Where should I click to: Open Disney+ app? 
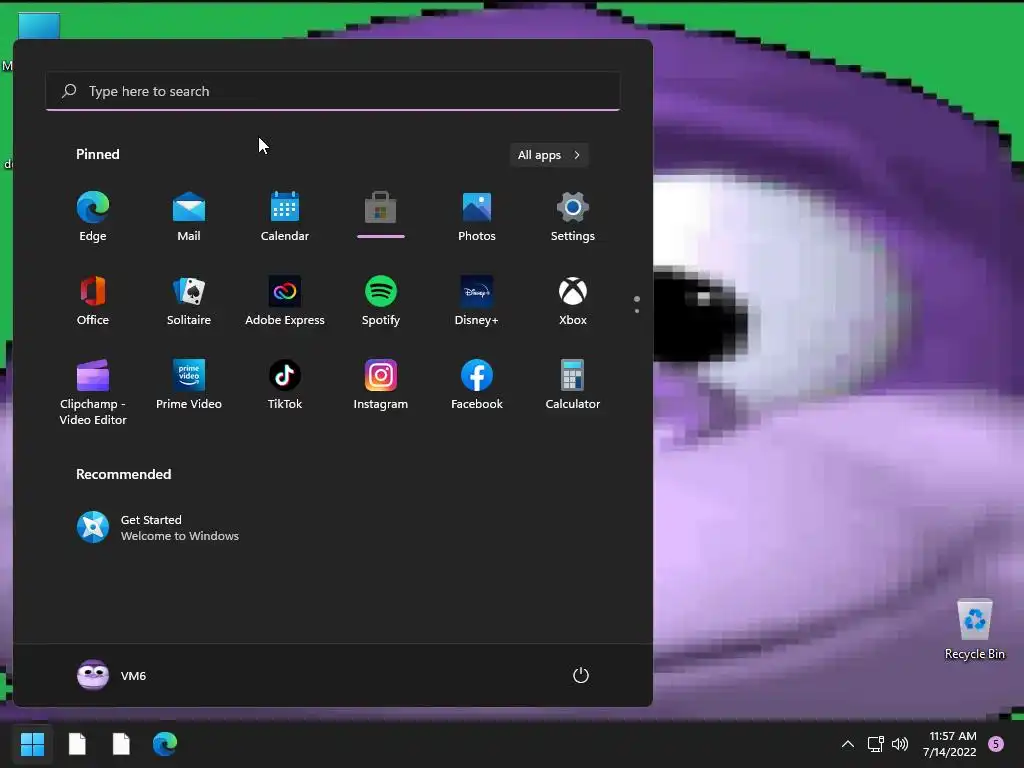click(x=477, y=300)
